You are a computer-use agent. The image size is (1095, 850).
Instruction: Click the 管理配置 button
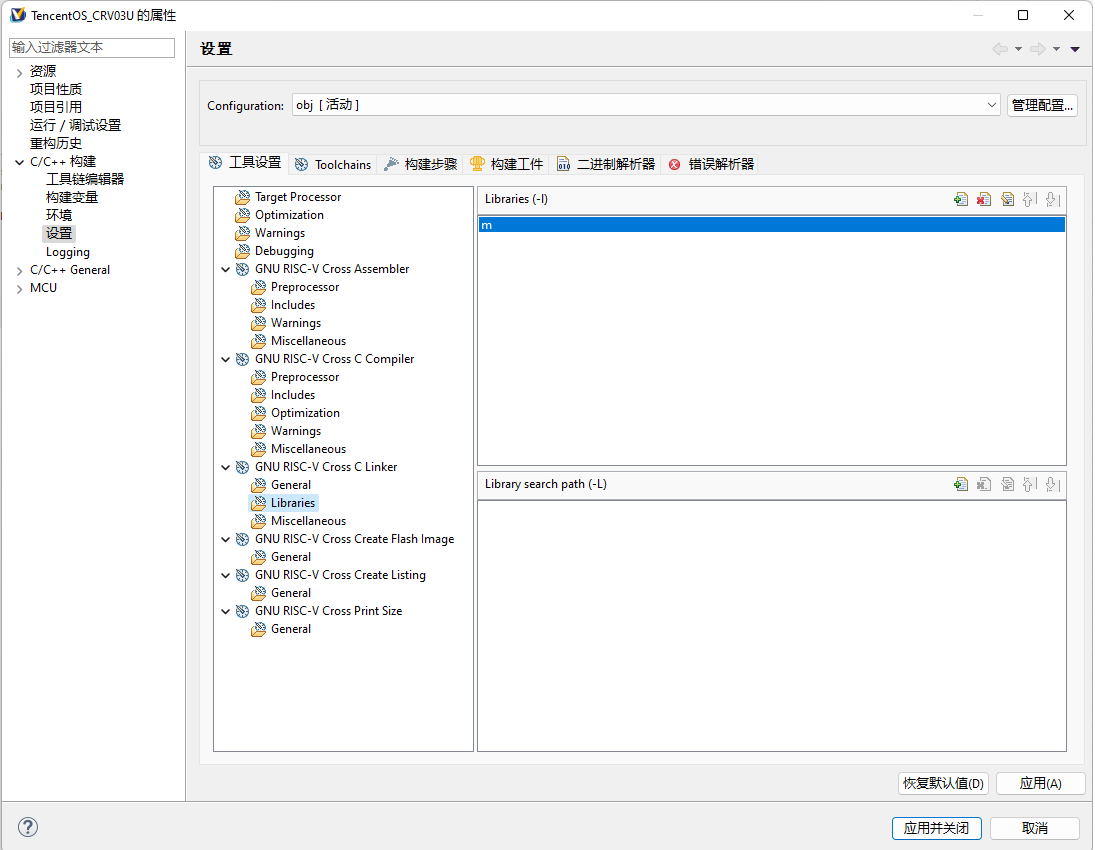click(x=1042, y=105)
